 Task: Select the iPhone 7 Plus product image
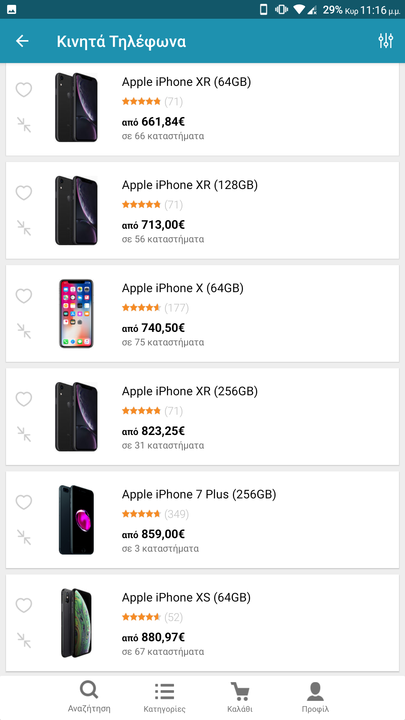[76, 519]
